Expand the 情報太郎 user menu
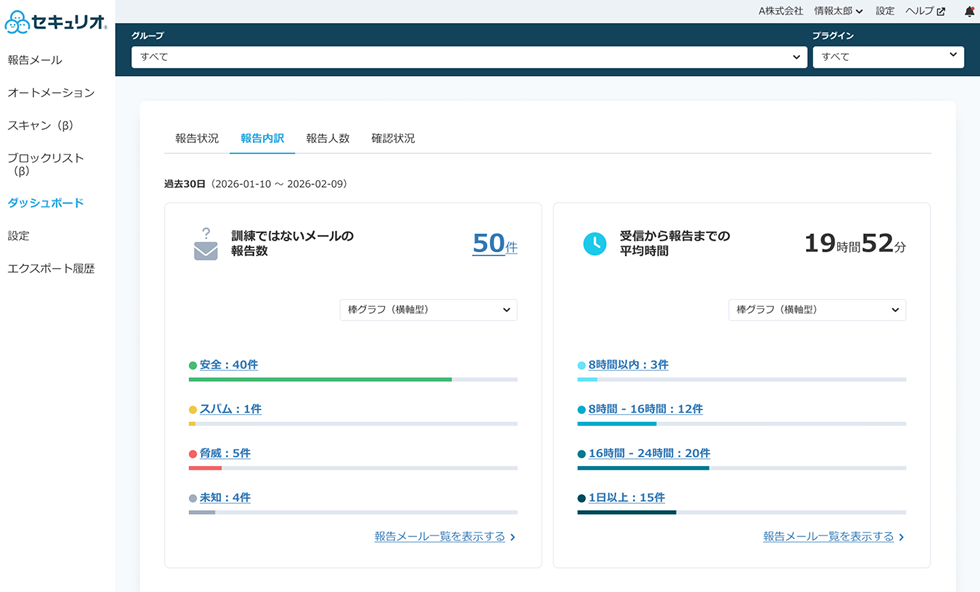980x592 pixels. point(838,11)
